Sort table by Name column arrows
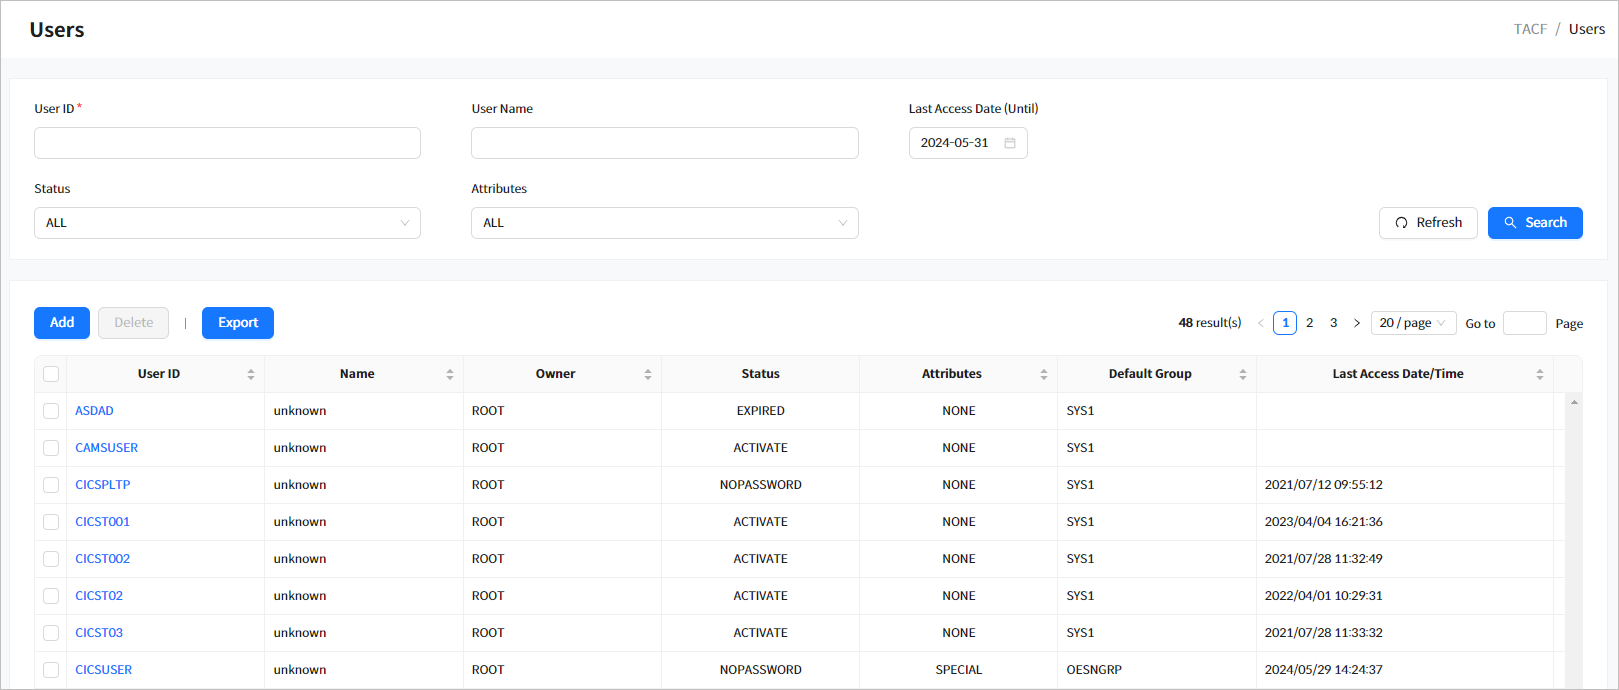Viewport: 1619px width, 690px height. click(x=450, y=374)
